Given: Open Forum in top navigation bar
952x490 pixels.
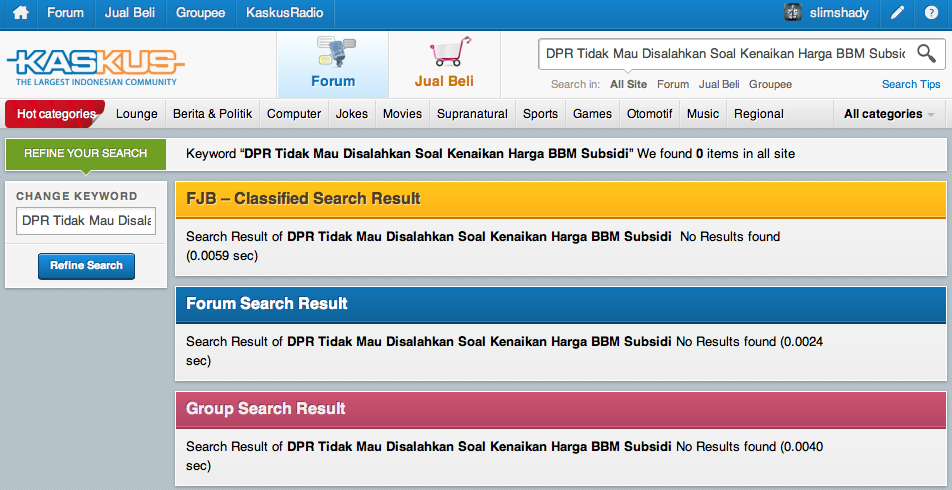Looking at the screenshot, I should [x=66, y=13].
